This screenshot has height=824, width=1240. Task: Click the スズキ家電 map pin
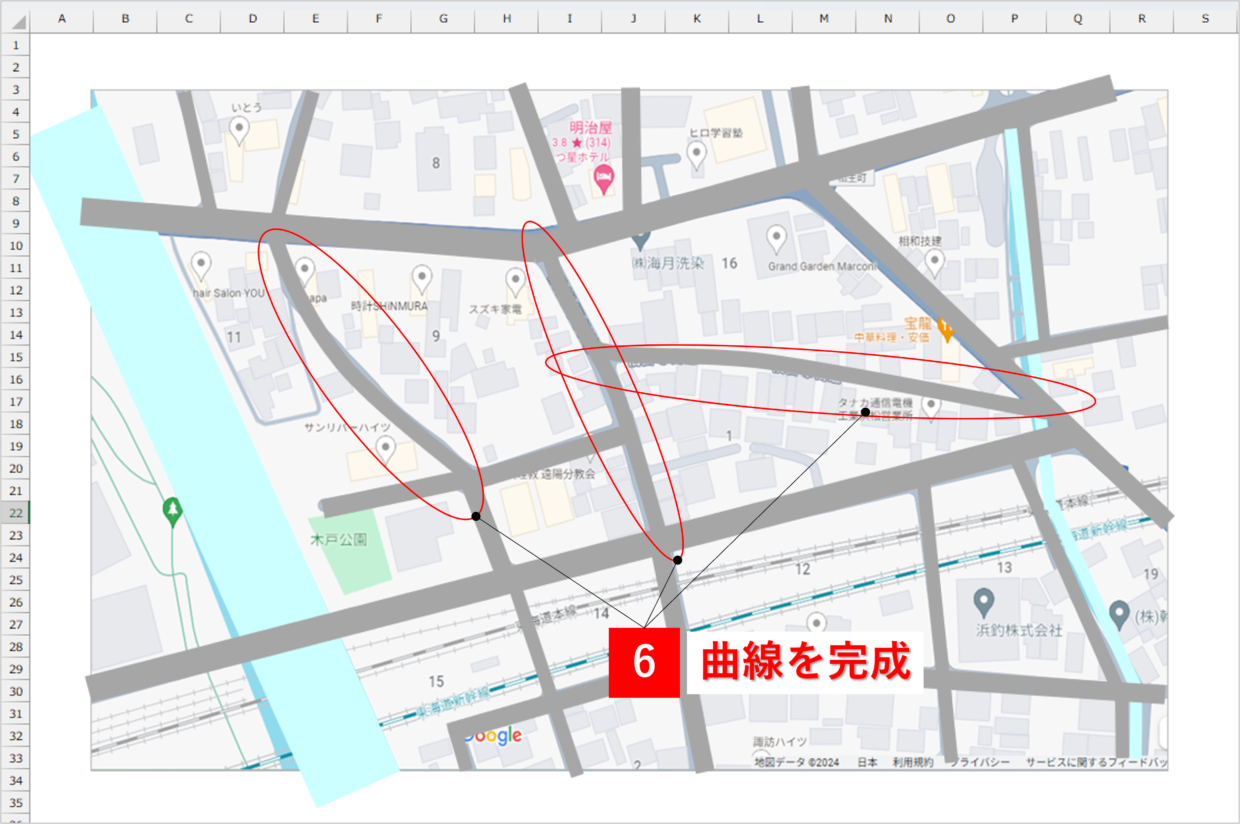tap(515, 281)
